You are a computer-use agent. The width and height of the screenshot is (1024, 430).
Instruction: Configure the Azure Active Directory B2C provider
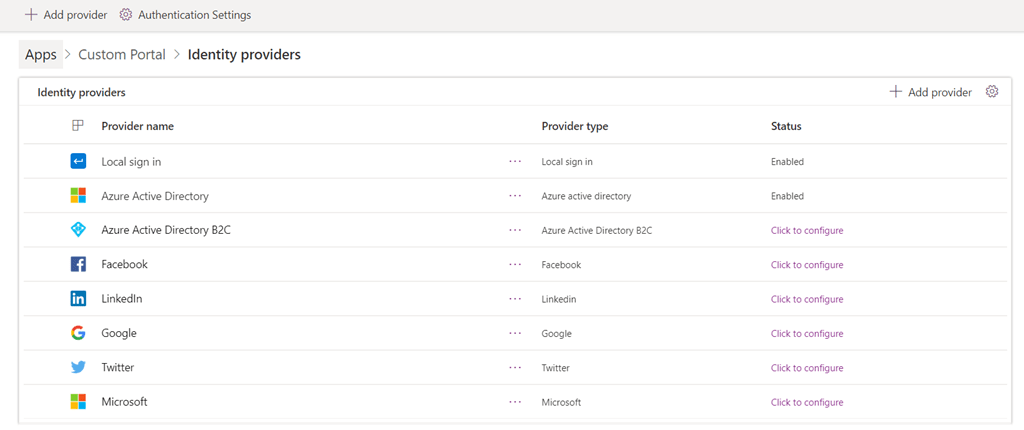pyautogui.click(x=806, y=231)
